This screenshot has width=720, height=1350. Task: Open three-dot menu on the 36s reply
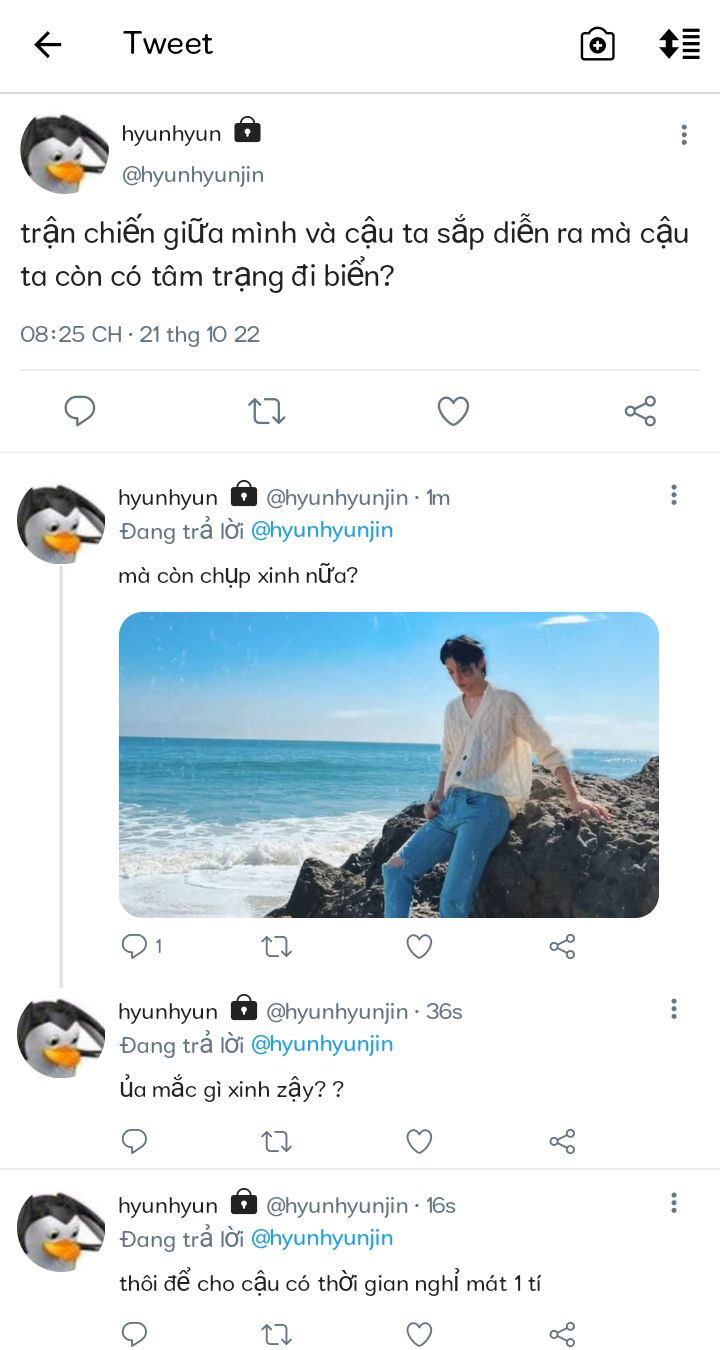(x=674, y=1009)
